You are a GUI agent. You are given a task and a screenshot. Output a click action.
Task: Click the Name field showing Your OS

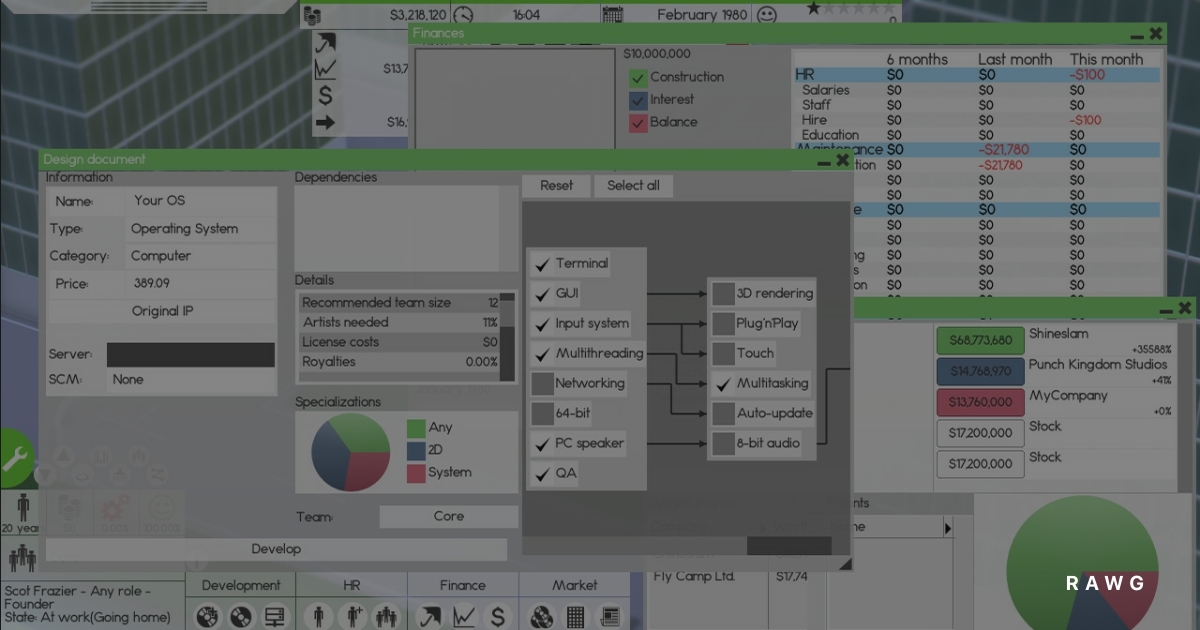tap(200, 201)
